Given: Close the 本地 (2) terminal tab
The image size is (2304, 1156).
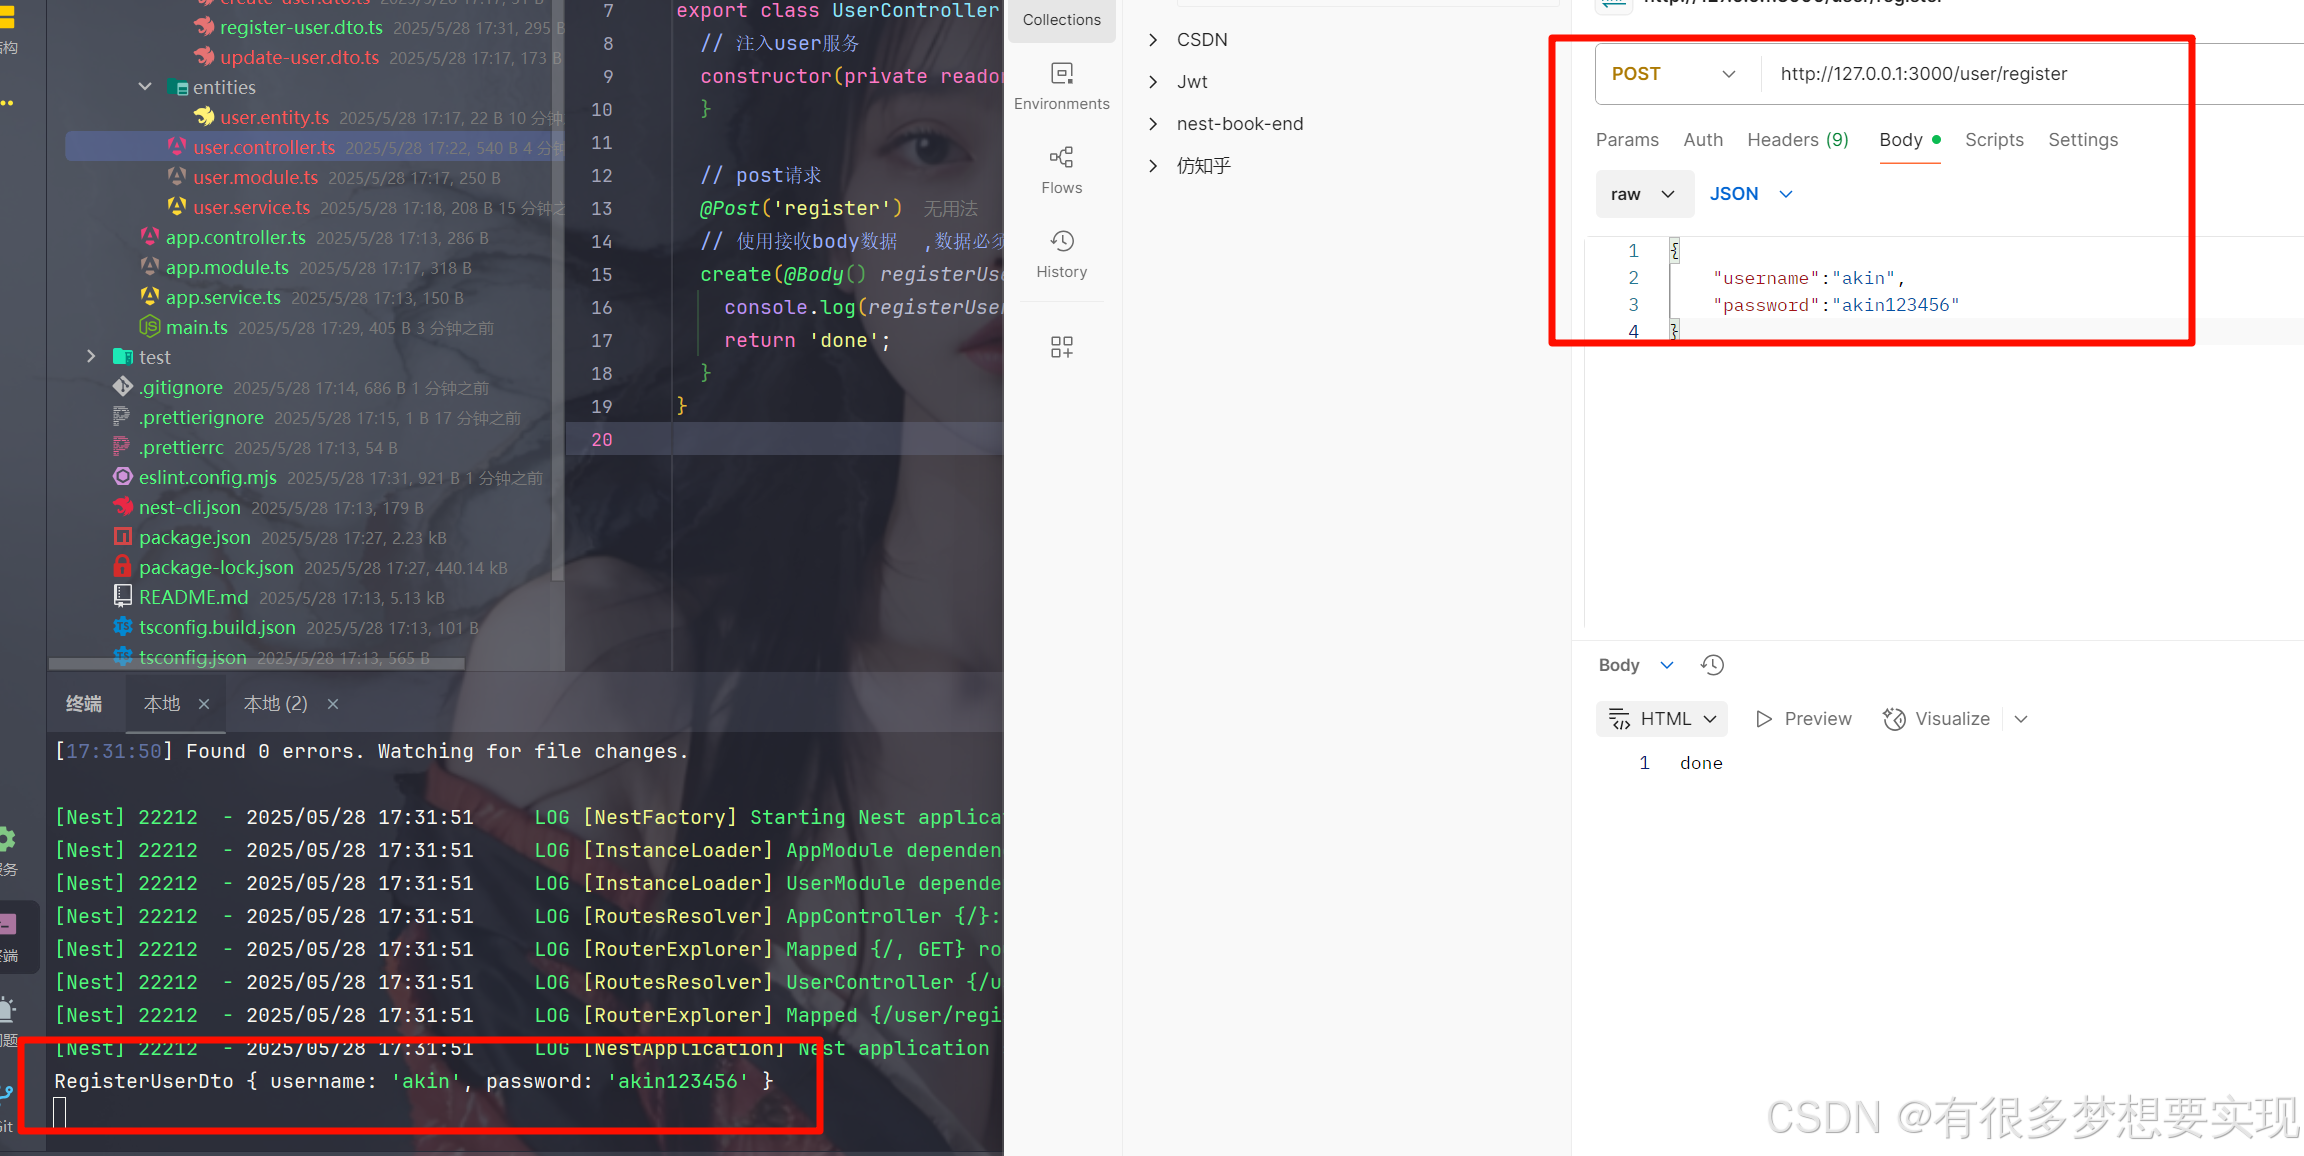Looking at the screenshot, I should click(333, 704).
